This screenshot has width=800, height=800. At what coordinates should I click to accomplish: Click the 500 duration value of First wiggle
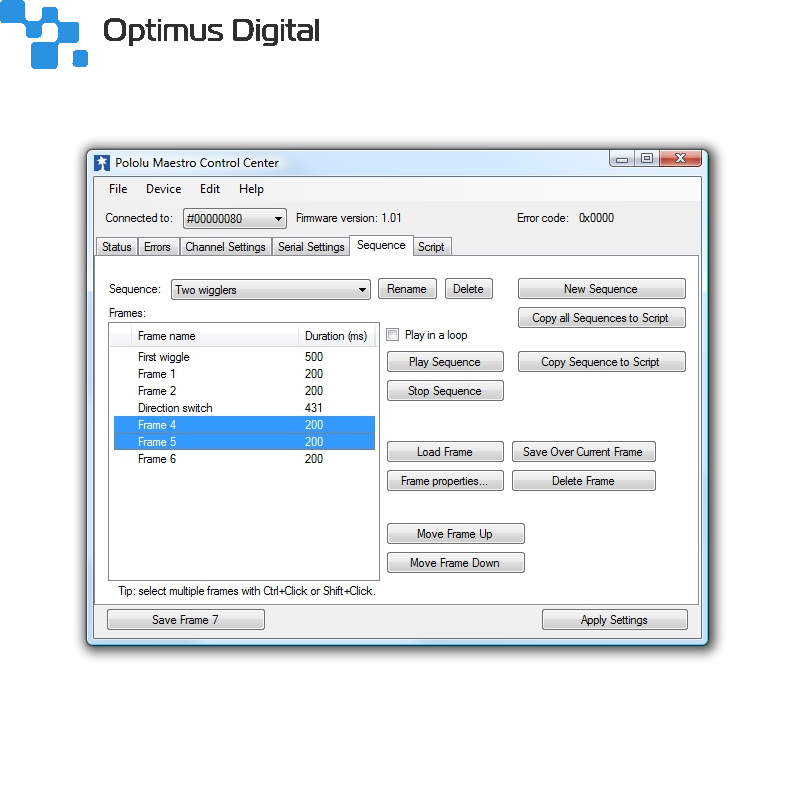[x=314, y=357]
